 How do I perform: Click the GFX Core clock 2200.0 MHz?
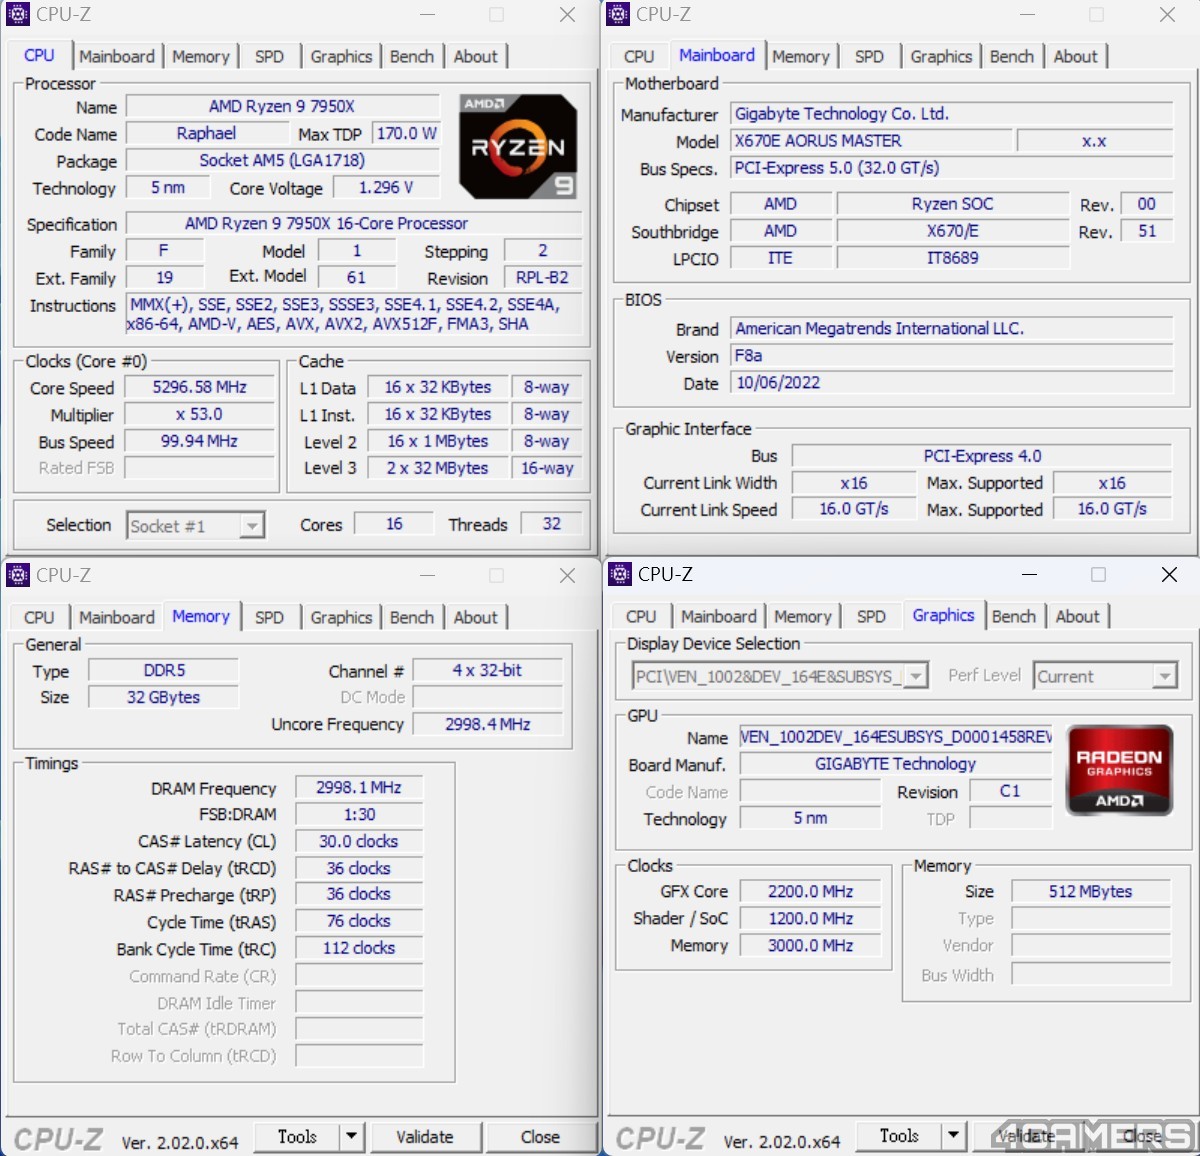[x=810, y=891]
